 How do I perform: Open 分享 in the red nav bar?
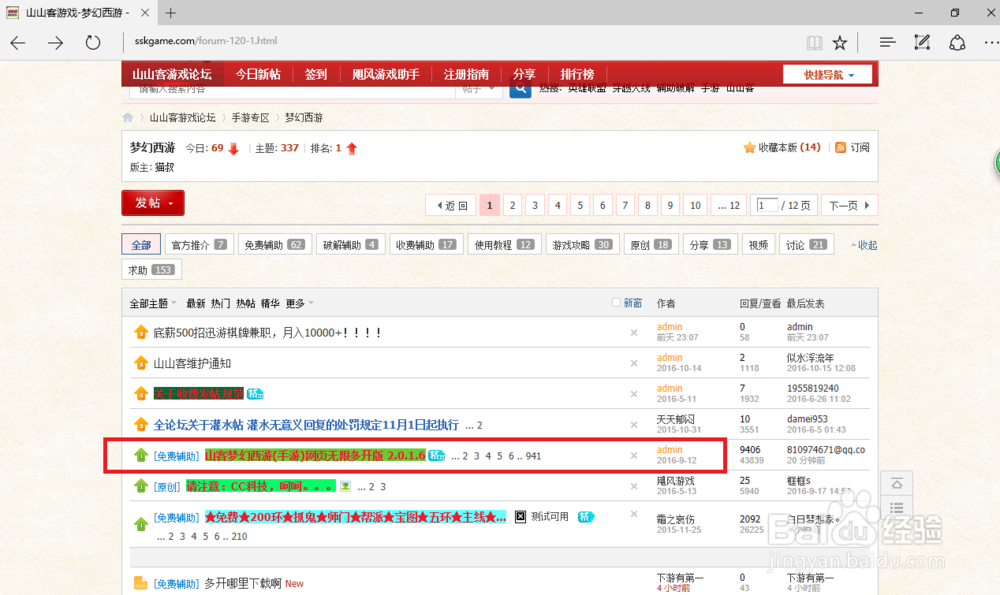pos(524,75)
